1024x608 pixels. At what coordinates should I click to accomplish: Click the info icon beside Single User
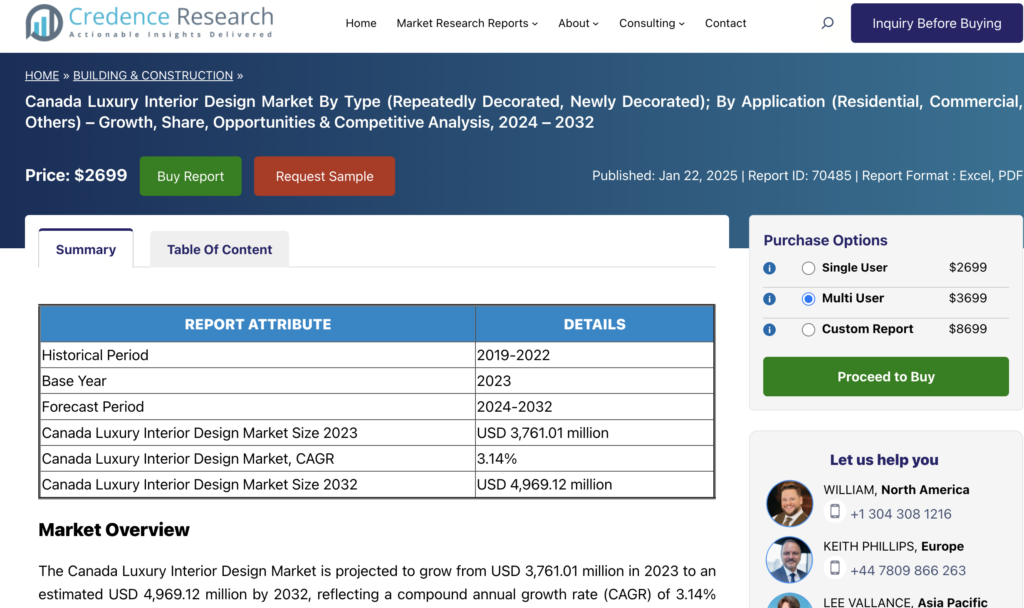coord(769,268)
